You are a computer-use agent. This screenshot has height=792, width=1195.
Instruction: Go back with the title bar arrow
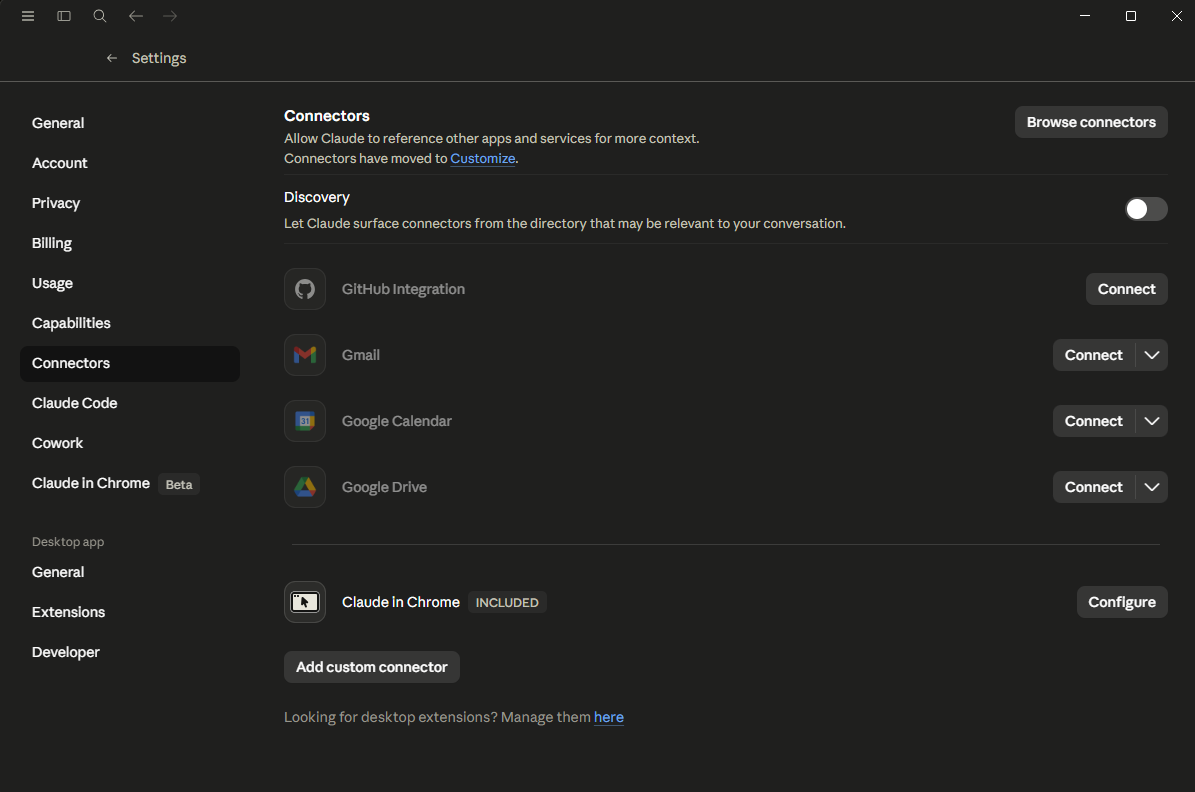point(136,16)
